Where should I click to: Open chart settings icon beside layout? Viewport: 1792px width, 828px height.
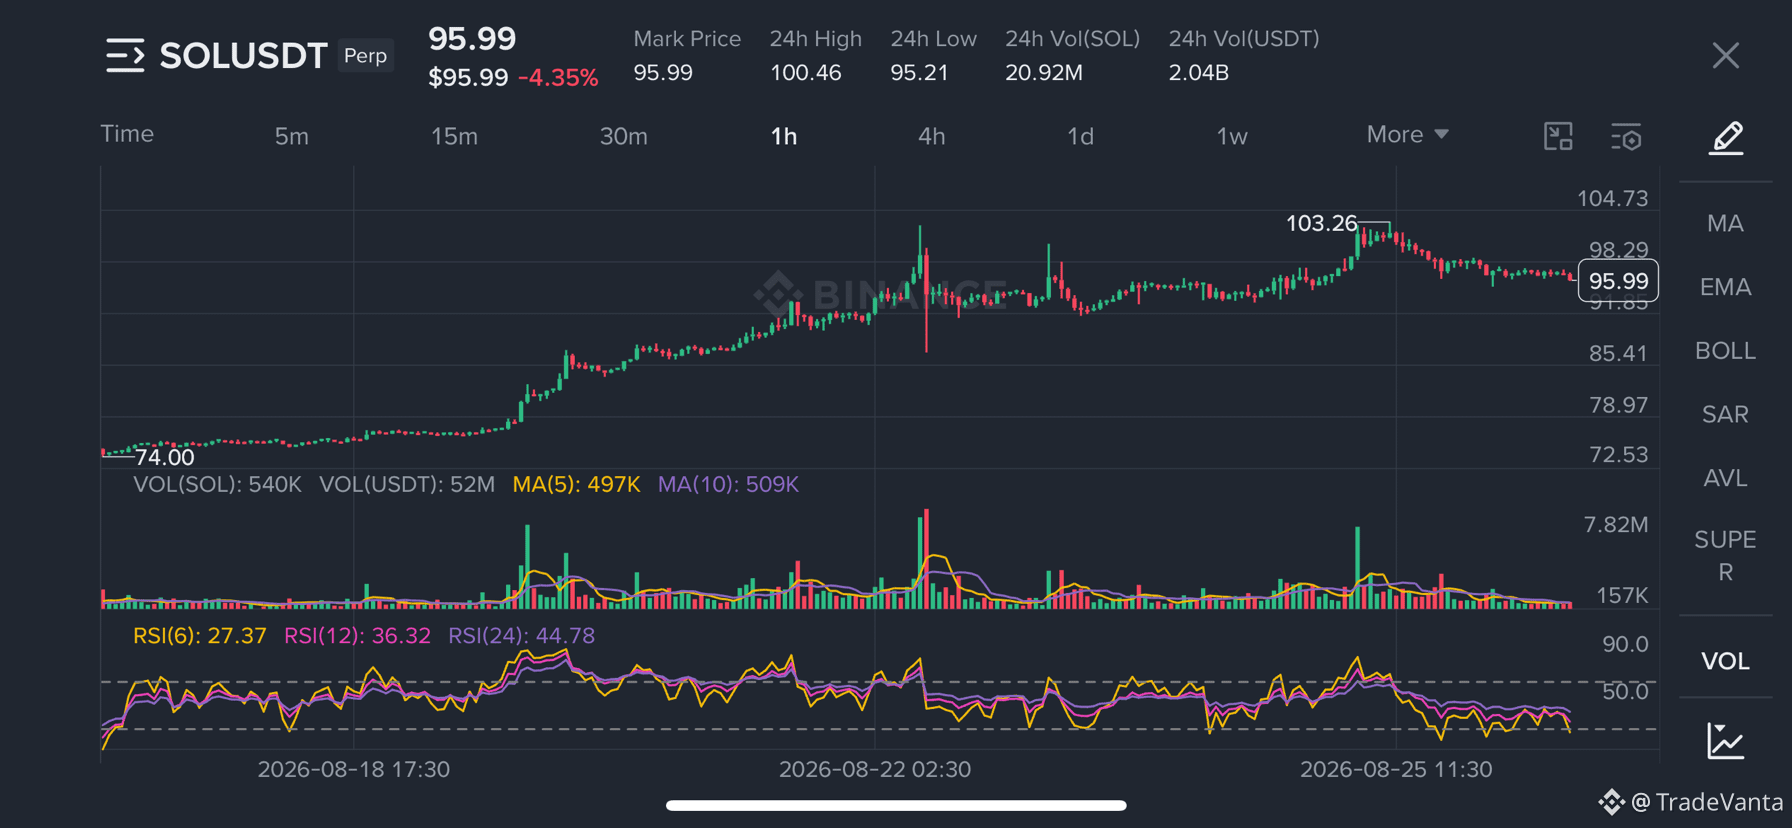1626,137
